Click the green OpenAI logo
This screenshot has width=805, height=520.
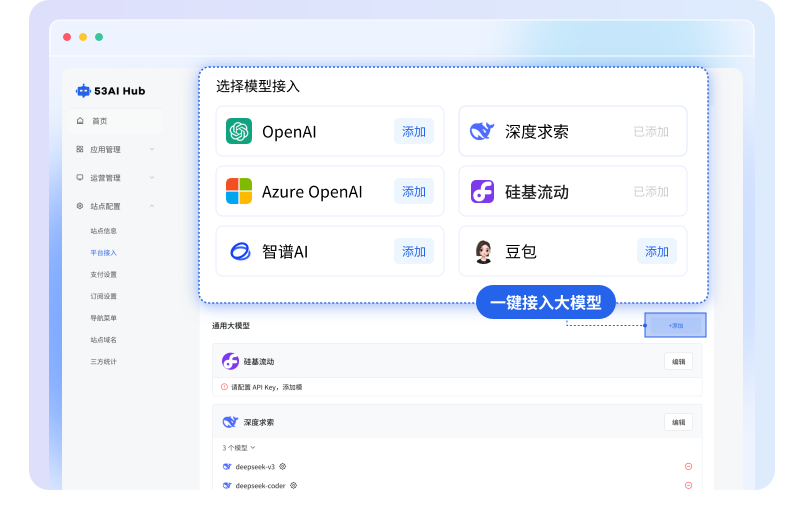(239, 131)
